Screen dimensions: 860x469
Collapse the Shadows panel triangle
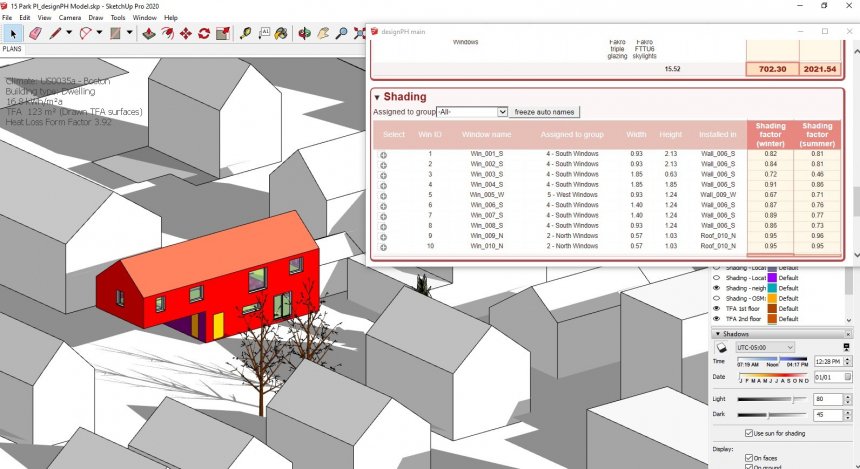pyautogui.click(x=717, y=334)
